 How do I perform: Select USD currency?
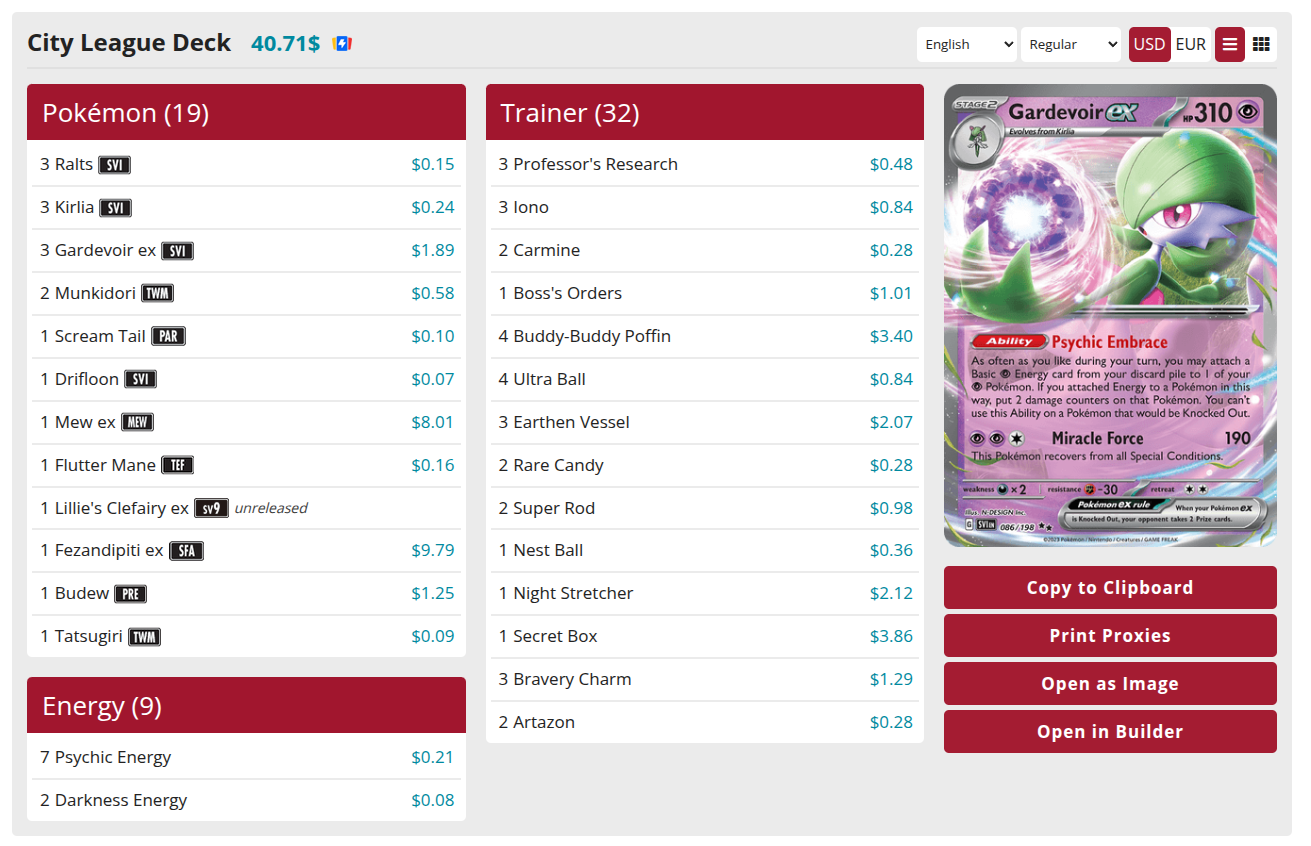(1149, 44)
